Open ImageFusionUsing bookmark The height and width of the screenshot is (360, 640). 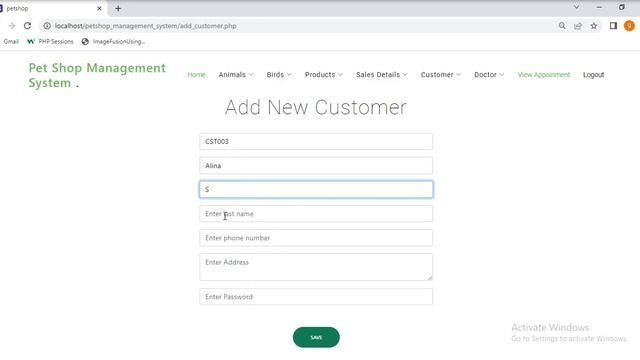click(113, 41)
